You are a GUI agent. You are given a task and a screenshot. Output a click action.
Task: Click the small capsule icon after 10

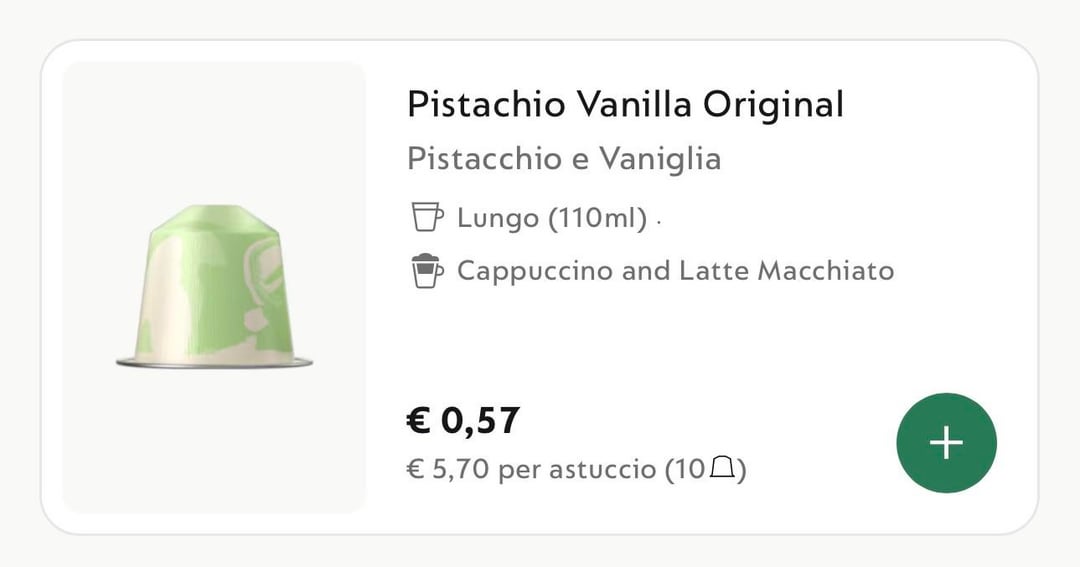coord(722,468)
